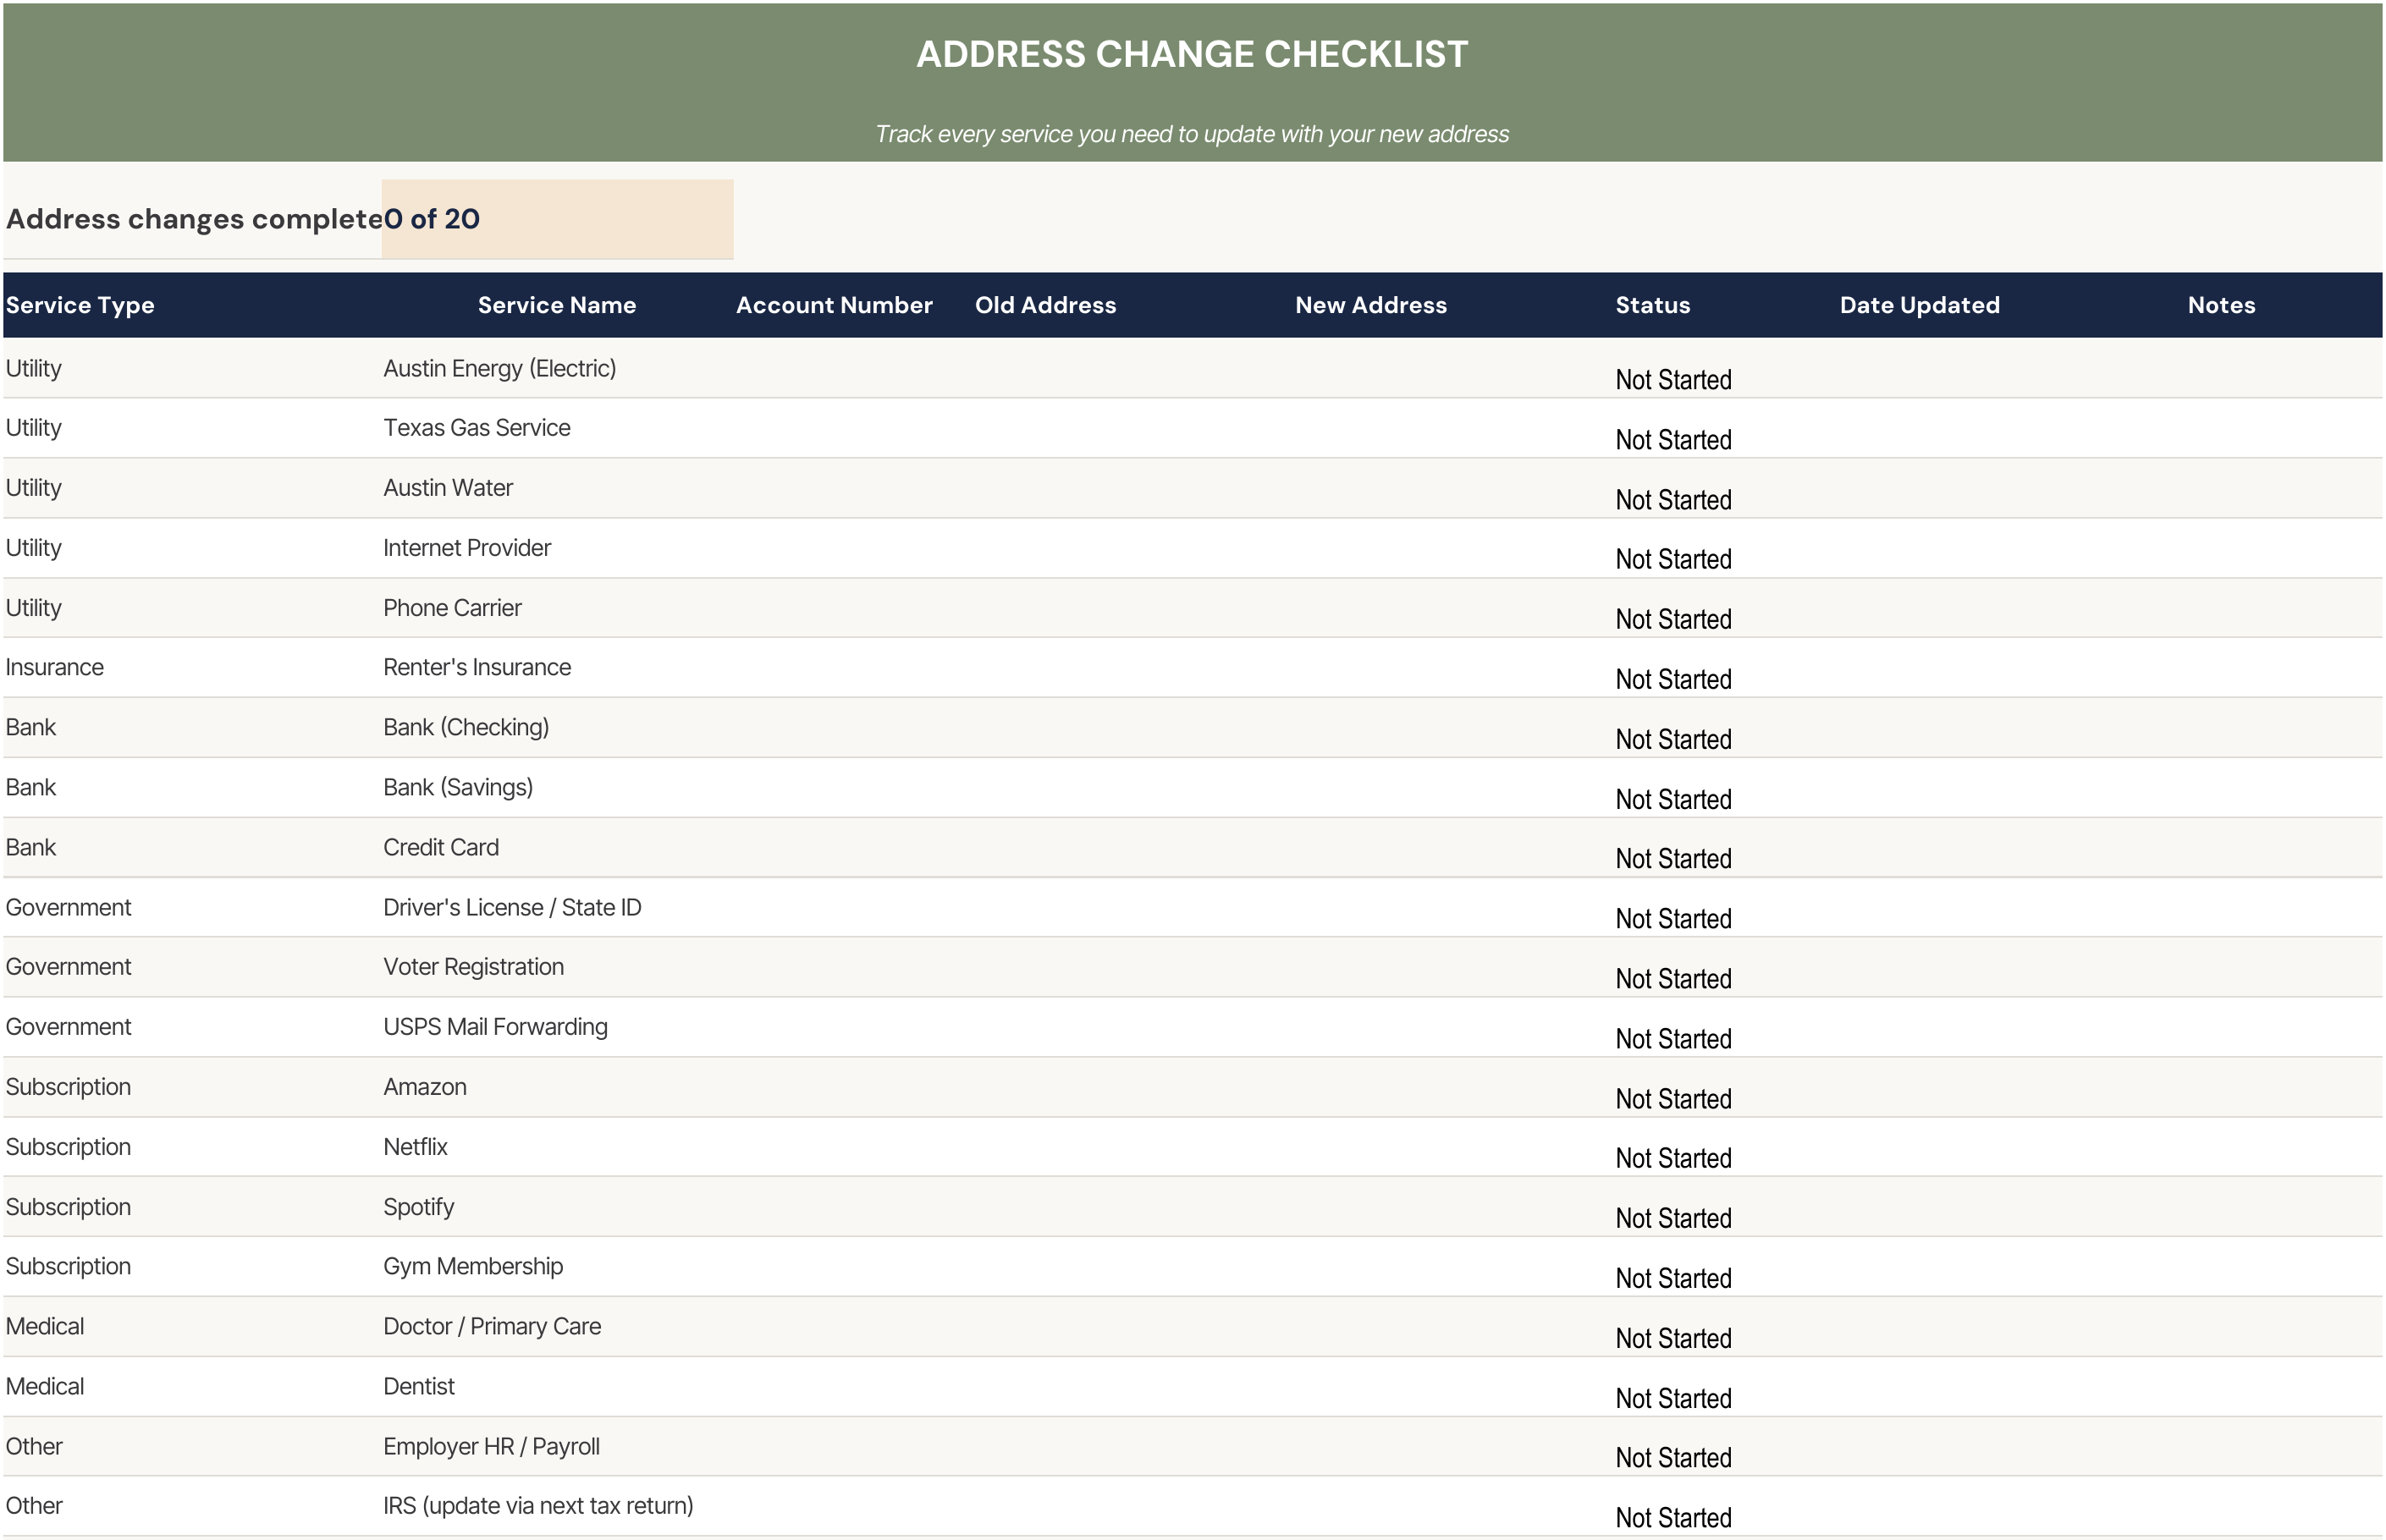The width and height of the screenshot is (2386, 1540).
Task: Select the New Address header cell
Action: point(1371,305)
